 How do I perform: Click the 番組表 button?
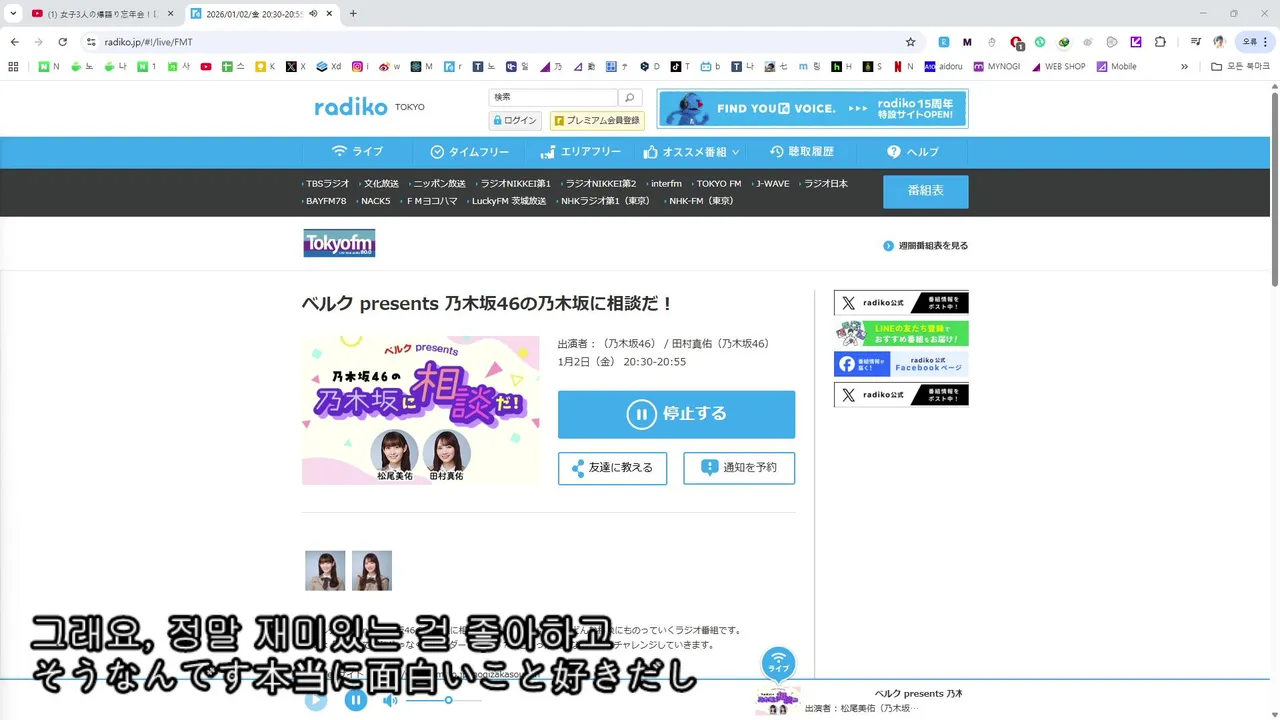click(925, 191)
